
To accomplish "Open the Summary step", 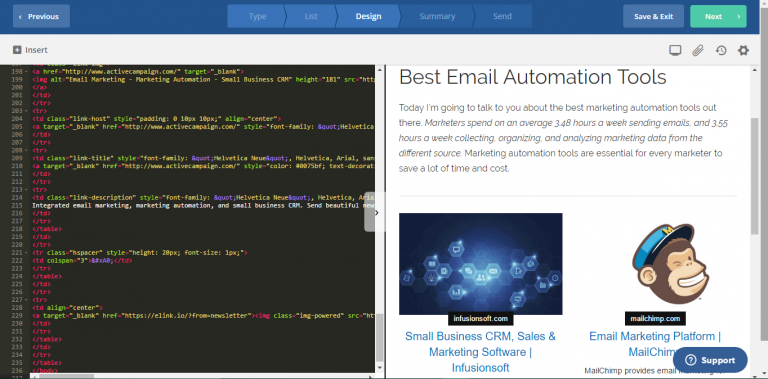I will pyautogui.click(x=437, y=16).
